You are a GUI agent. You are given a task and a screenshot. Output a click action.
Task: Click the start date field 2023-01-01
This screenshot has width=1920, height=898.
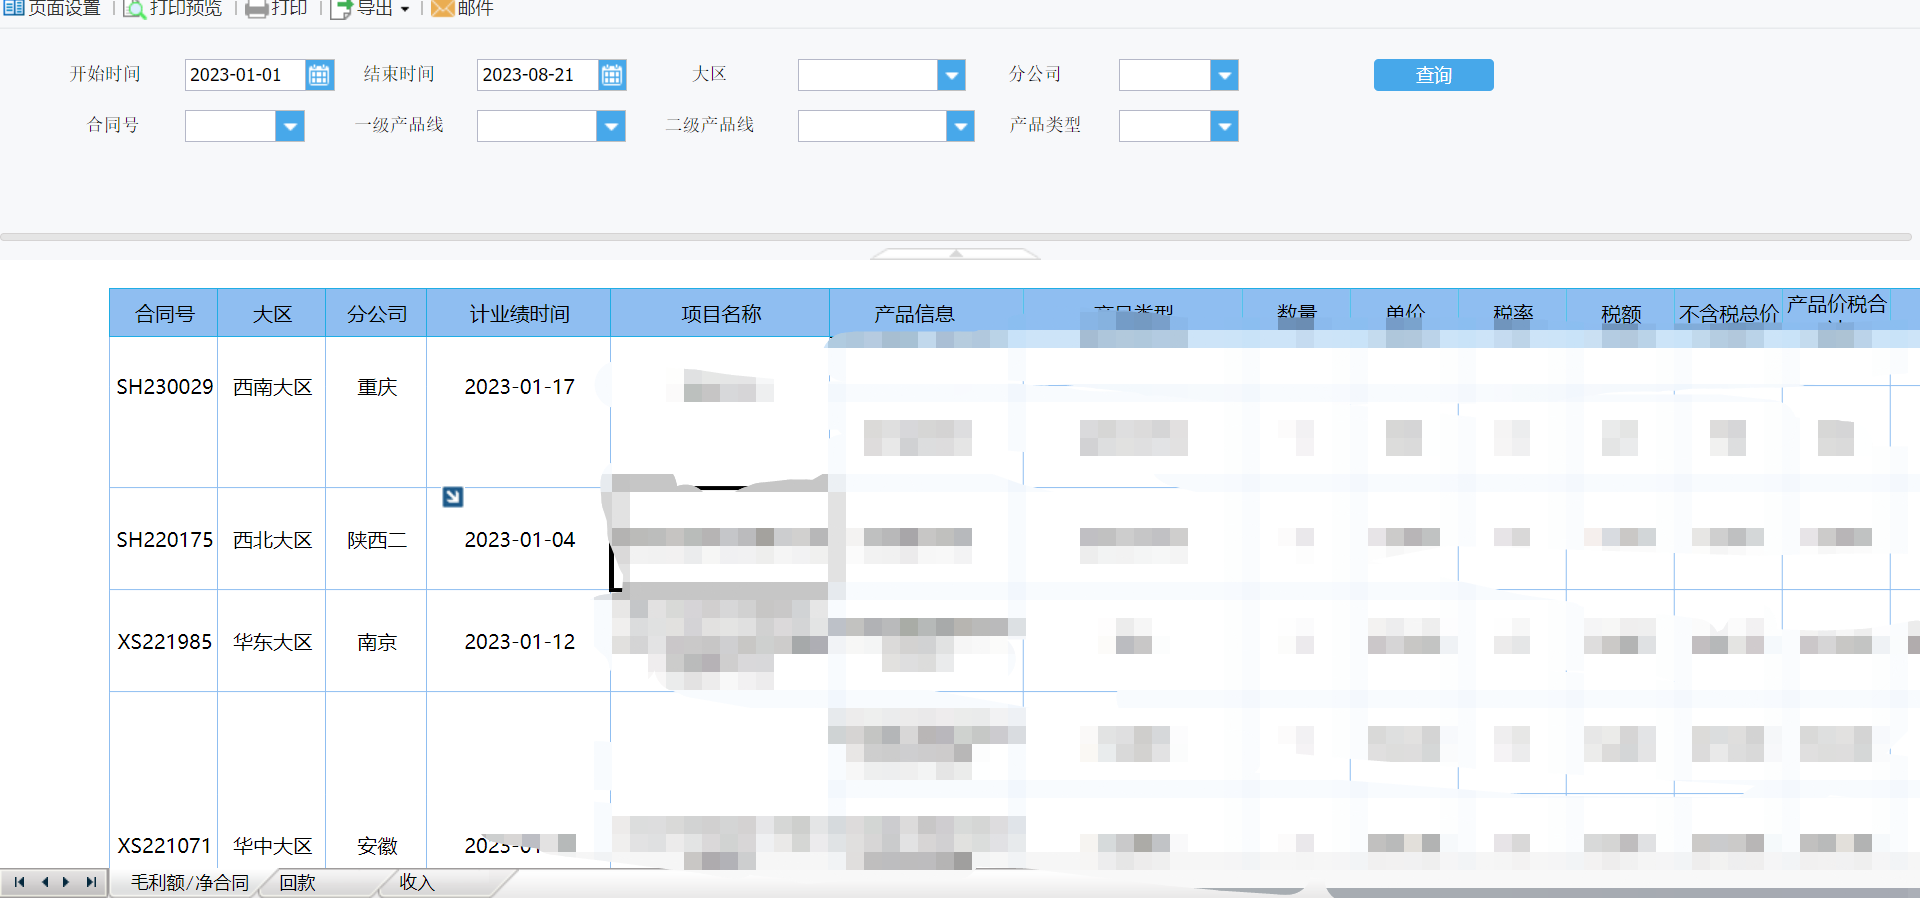[245, 75]
